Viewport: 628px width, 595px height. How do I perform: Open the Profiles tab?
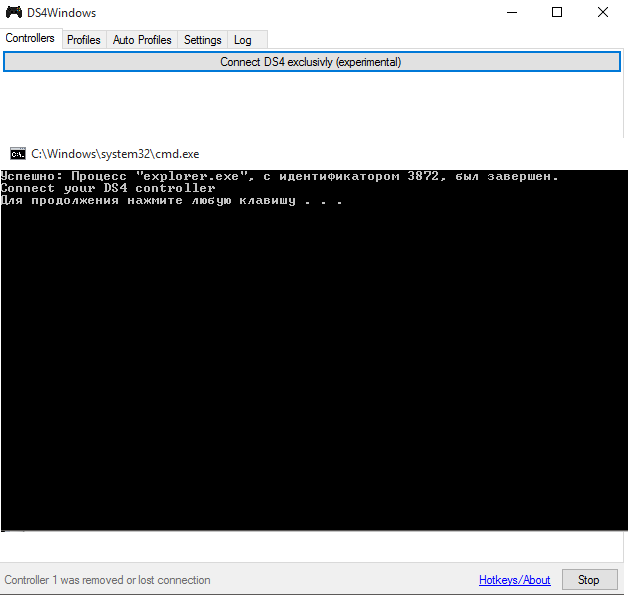84,40
